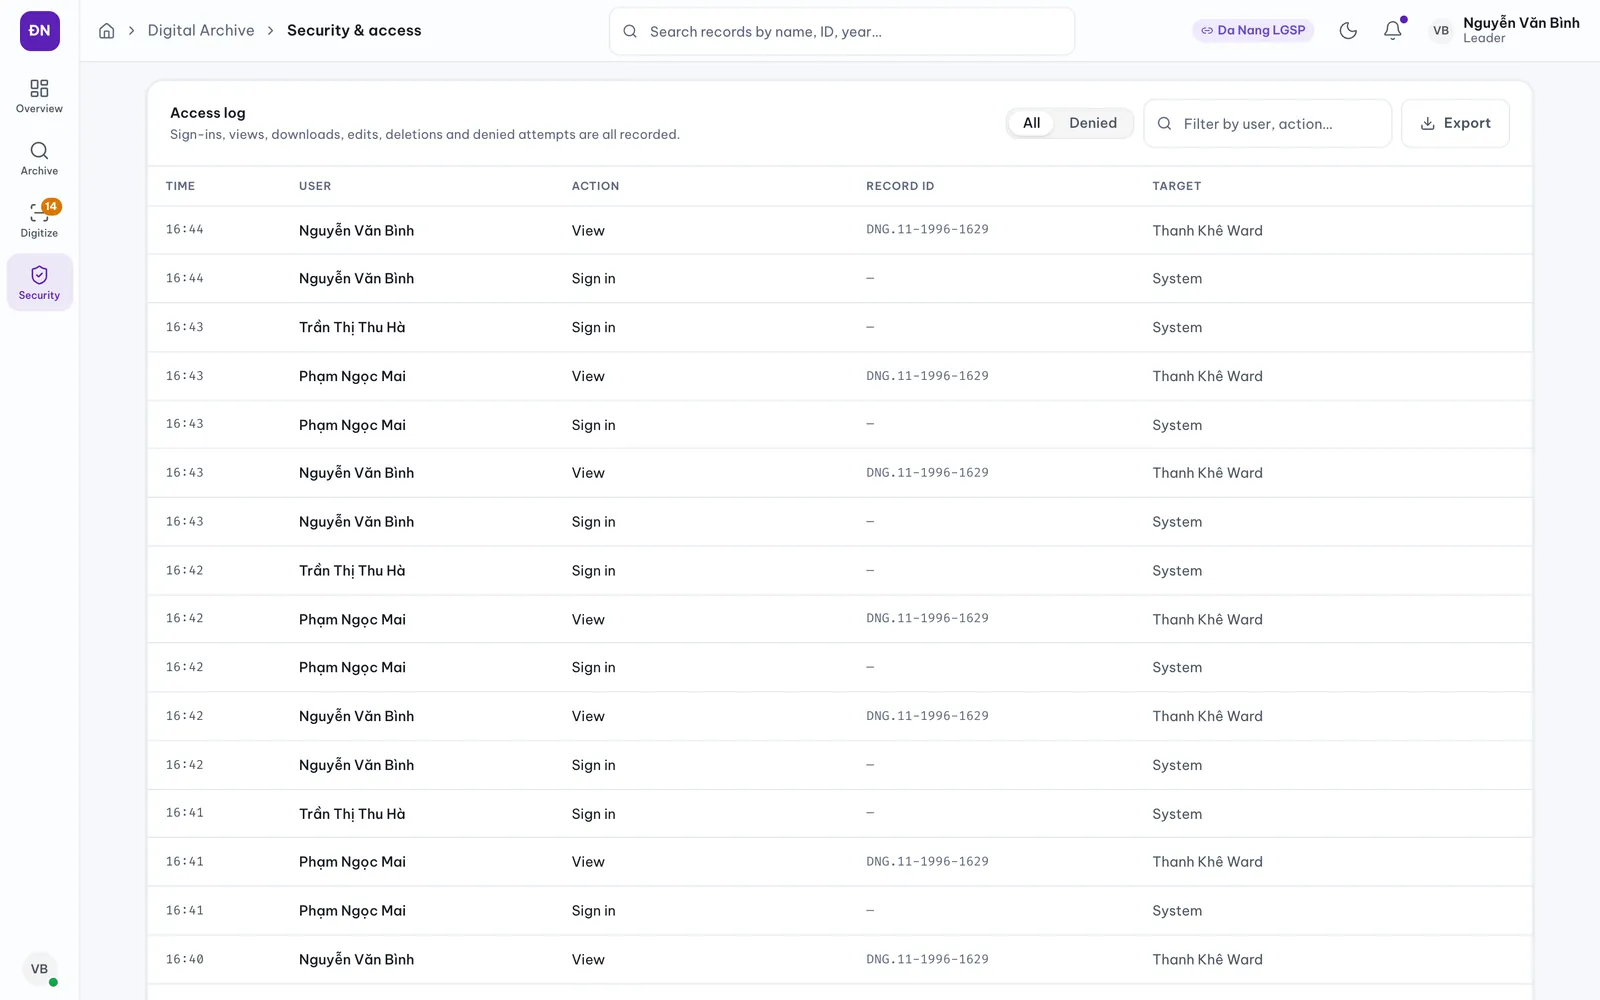Select the 16:44 View row record ID

pos(927,230)
